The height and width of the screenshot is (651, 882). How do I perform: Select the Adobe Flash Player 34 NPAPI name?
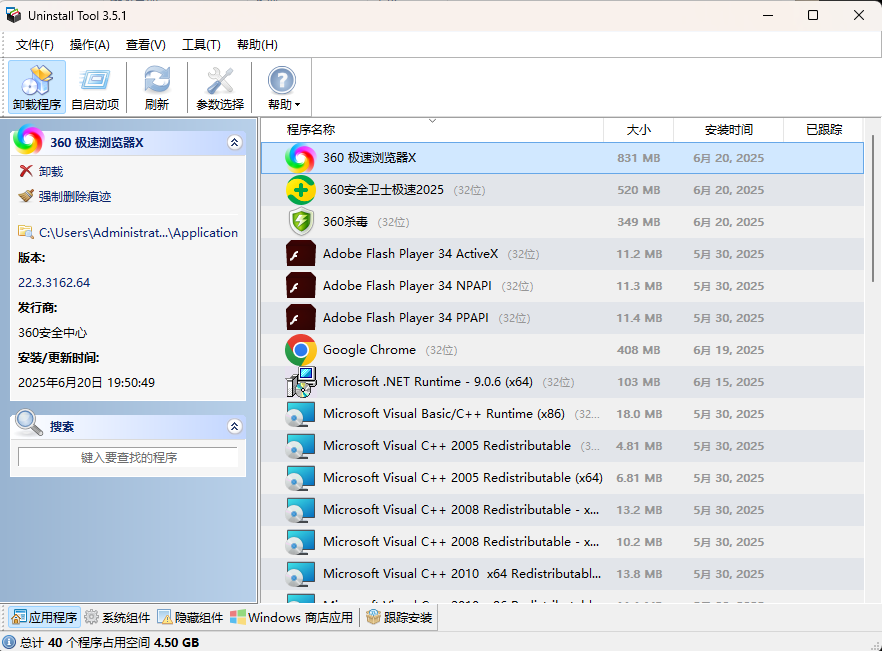coord(407,286)
